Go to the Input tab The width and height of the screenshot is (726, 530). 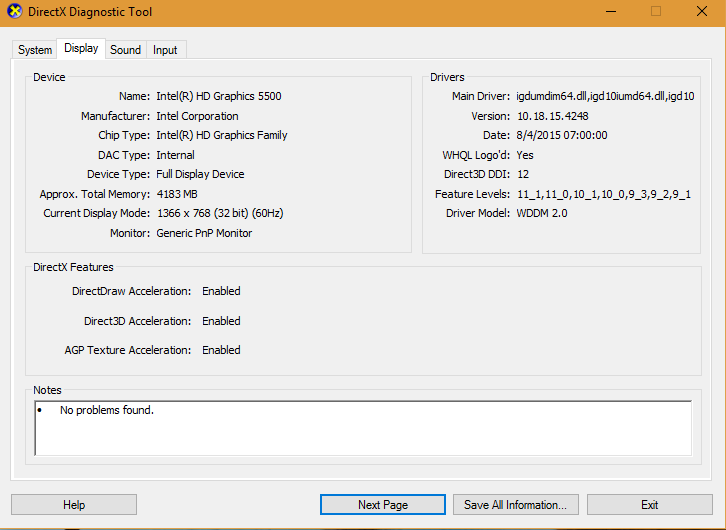point(165,50)
